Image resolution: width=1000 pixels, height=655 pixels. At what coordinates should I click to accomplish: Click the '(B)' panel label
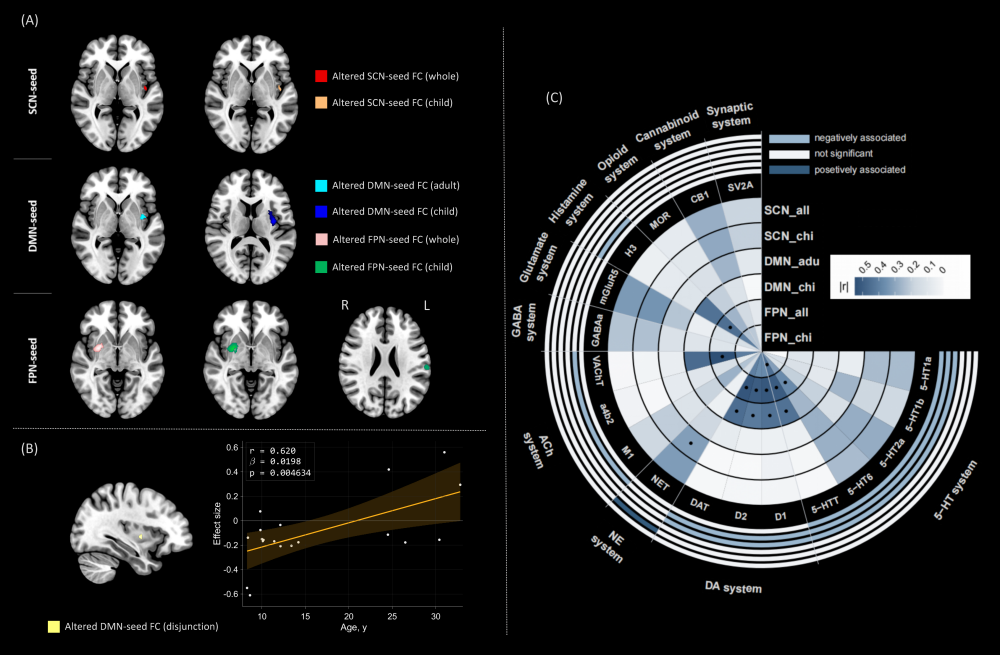tap(29, 448)
